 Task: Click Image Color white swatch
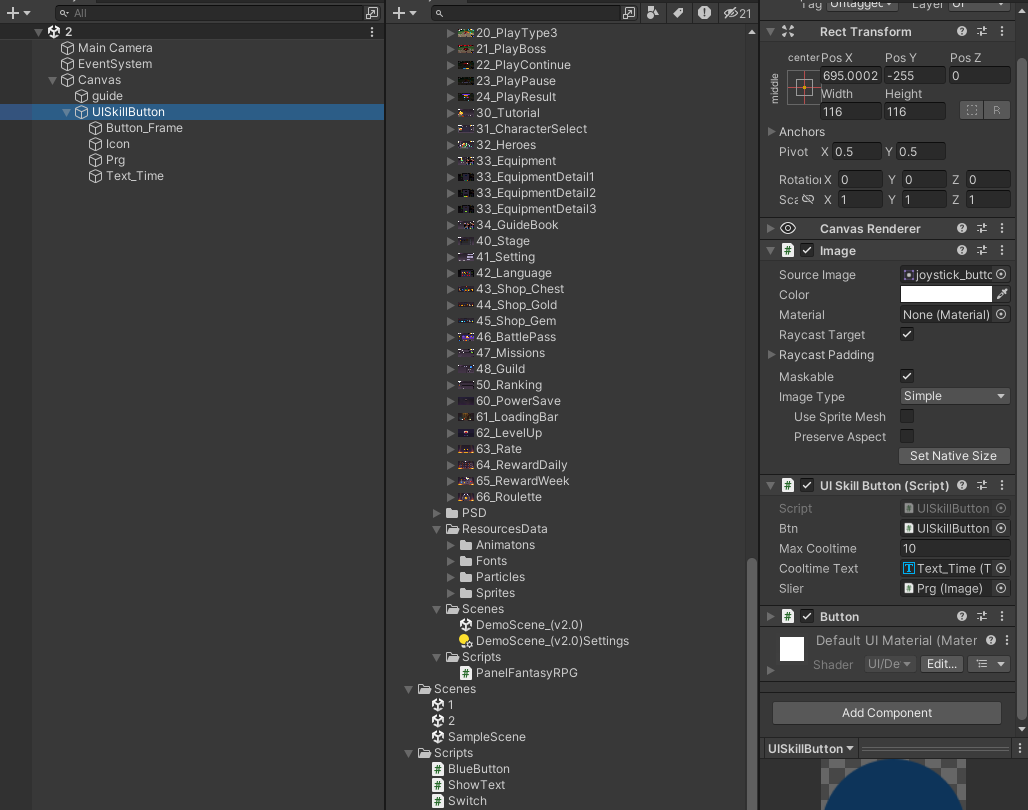[946, 294]
